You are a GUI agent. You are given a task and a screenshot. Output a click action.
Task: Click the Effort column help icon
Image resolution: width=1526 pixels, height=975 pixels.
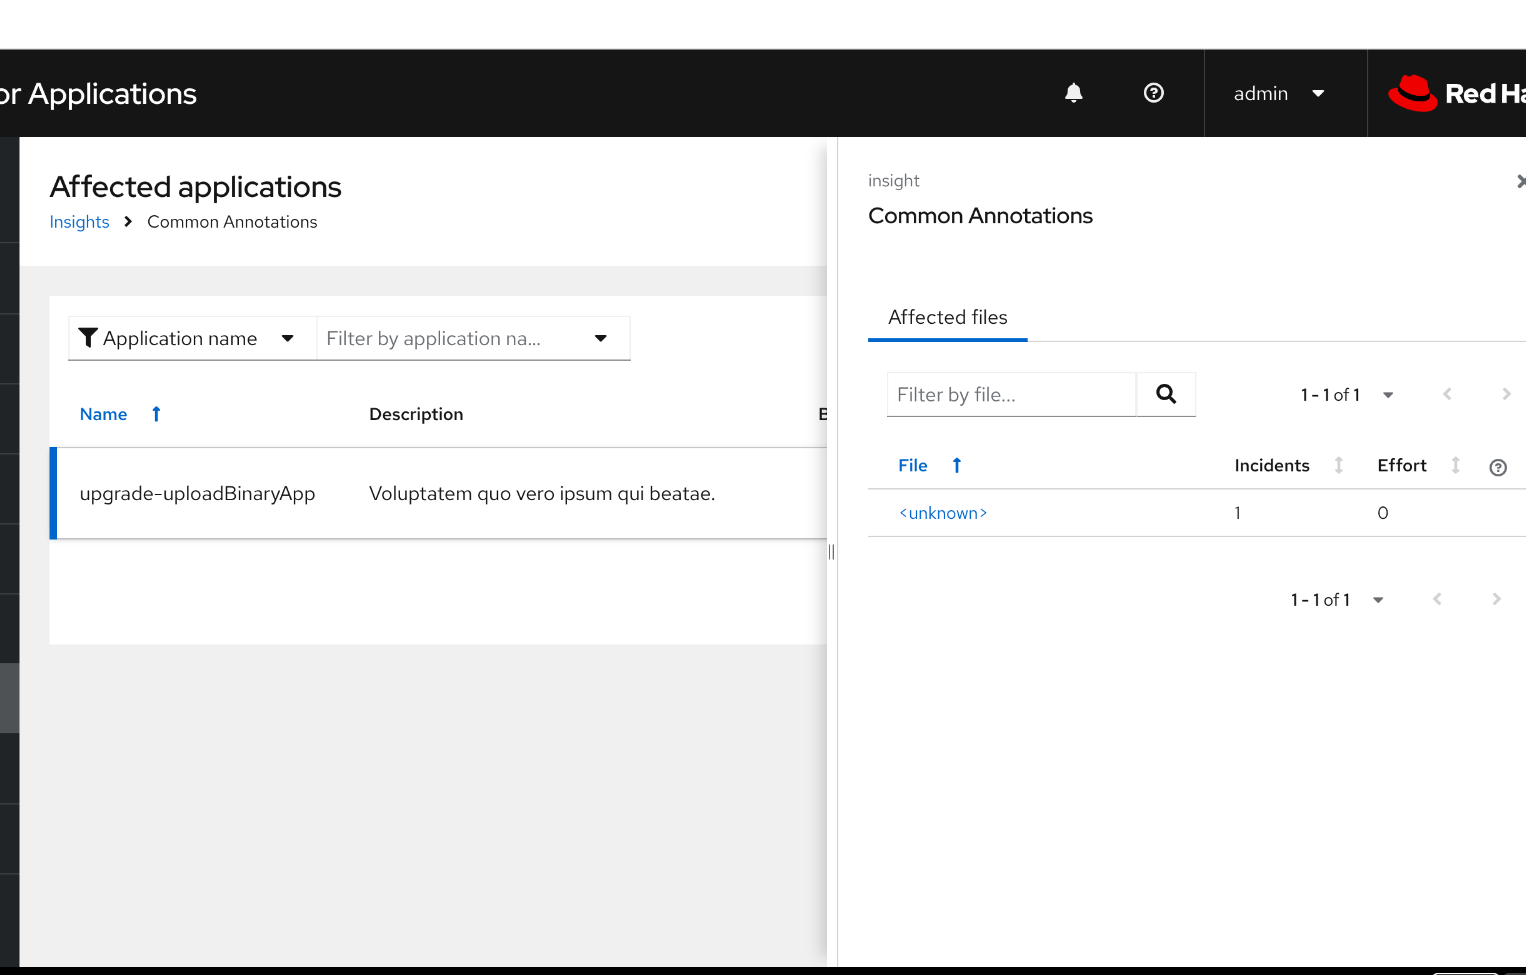point(1497,467)
